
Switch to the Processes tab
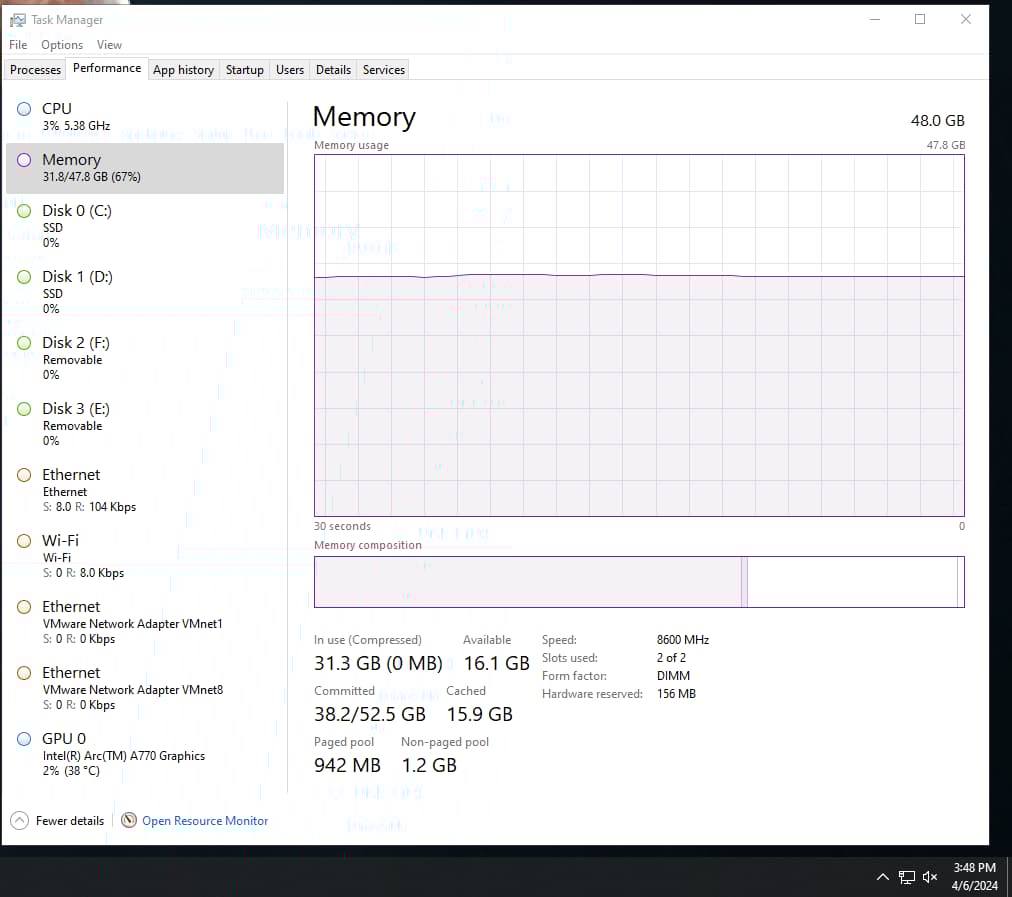[x=35, y=69]
